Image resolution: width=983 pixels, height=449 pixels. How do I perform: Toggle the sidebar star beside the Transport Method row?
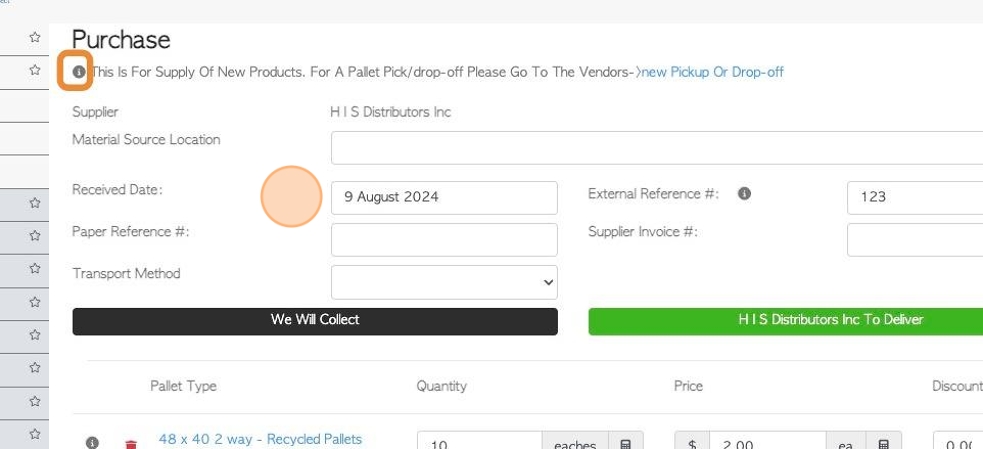click(34, 268)
